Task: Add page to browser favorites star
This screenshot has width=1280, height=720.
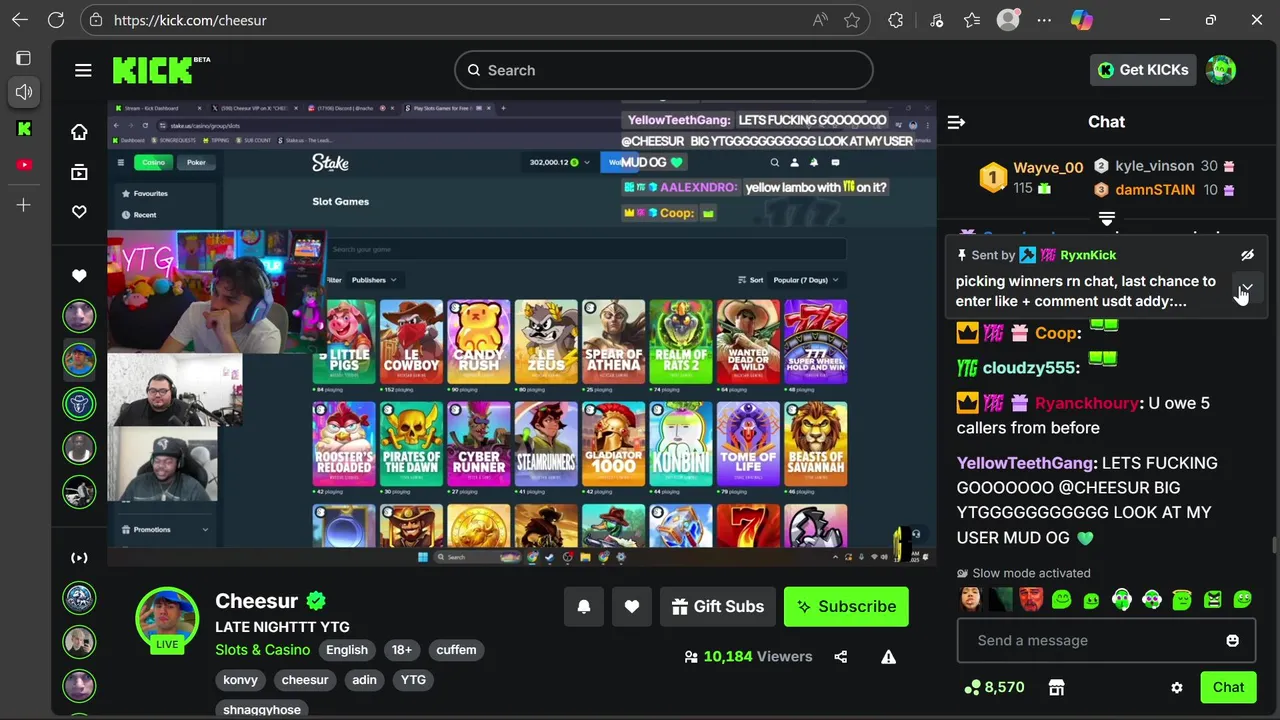Action: (852, 20)
